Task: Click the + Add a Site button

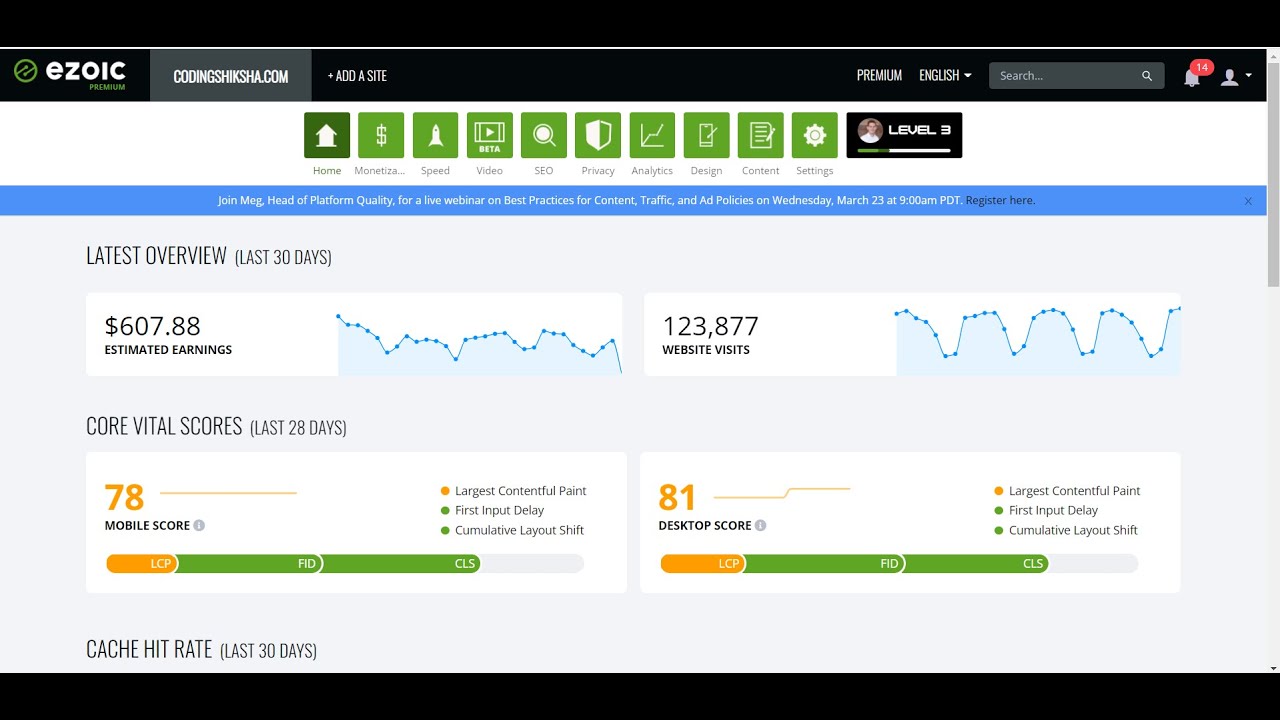Action: tap(357, 76)
